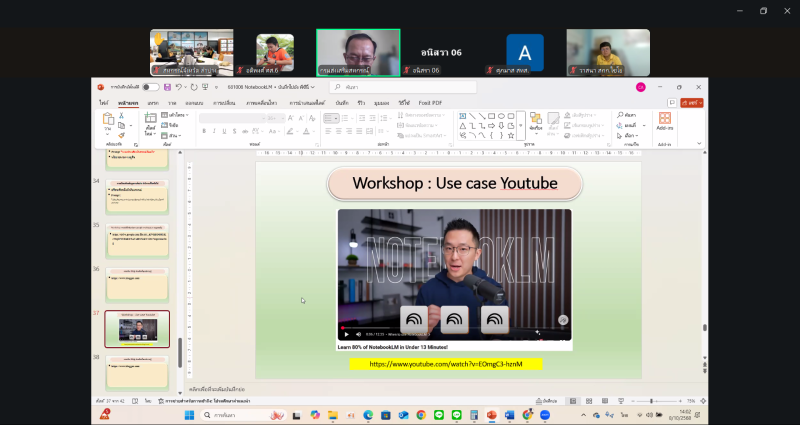Click the Paste clipboard icon in the ribbon
800x425 pixels.
pyautogui.click(x=108, y=123)
